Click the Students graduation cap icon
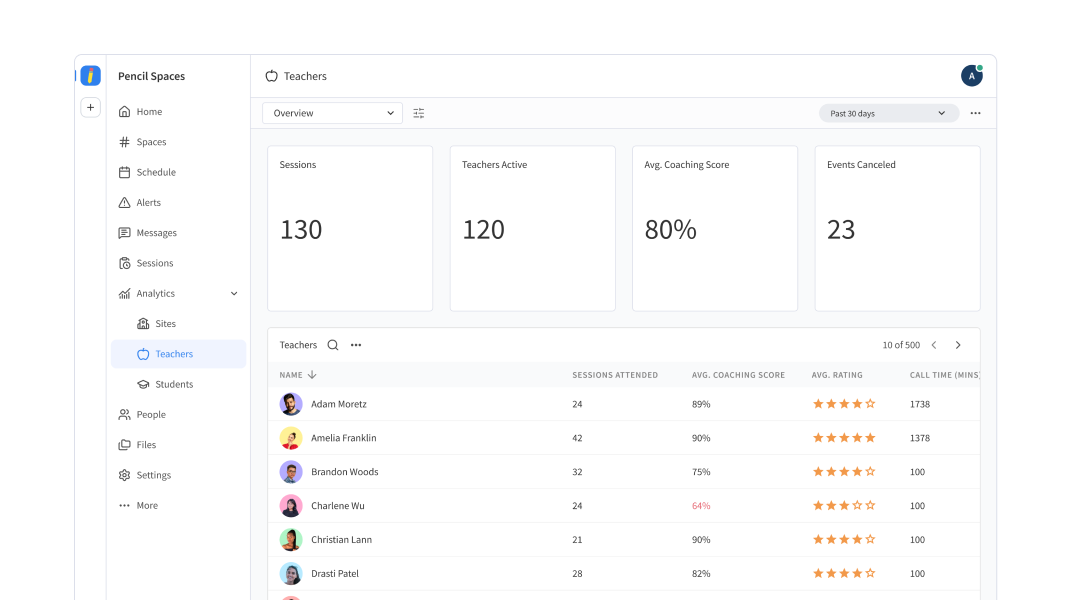1072x600 pixels. click(143, 384)
